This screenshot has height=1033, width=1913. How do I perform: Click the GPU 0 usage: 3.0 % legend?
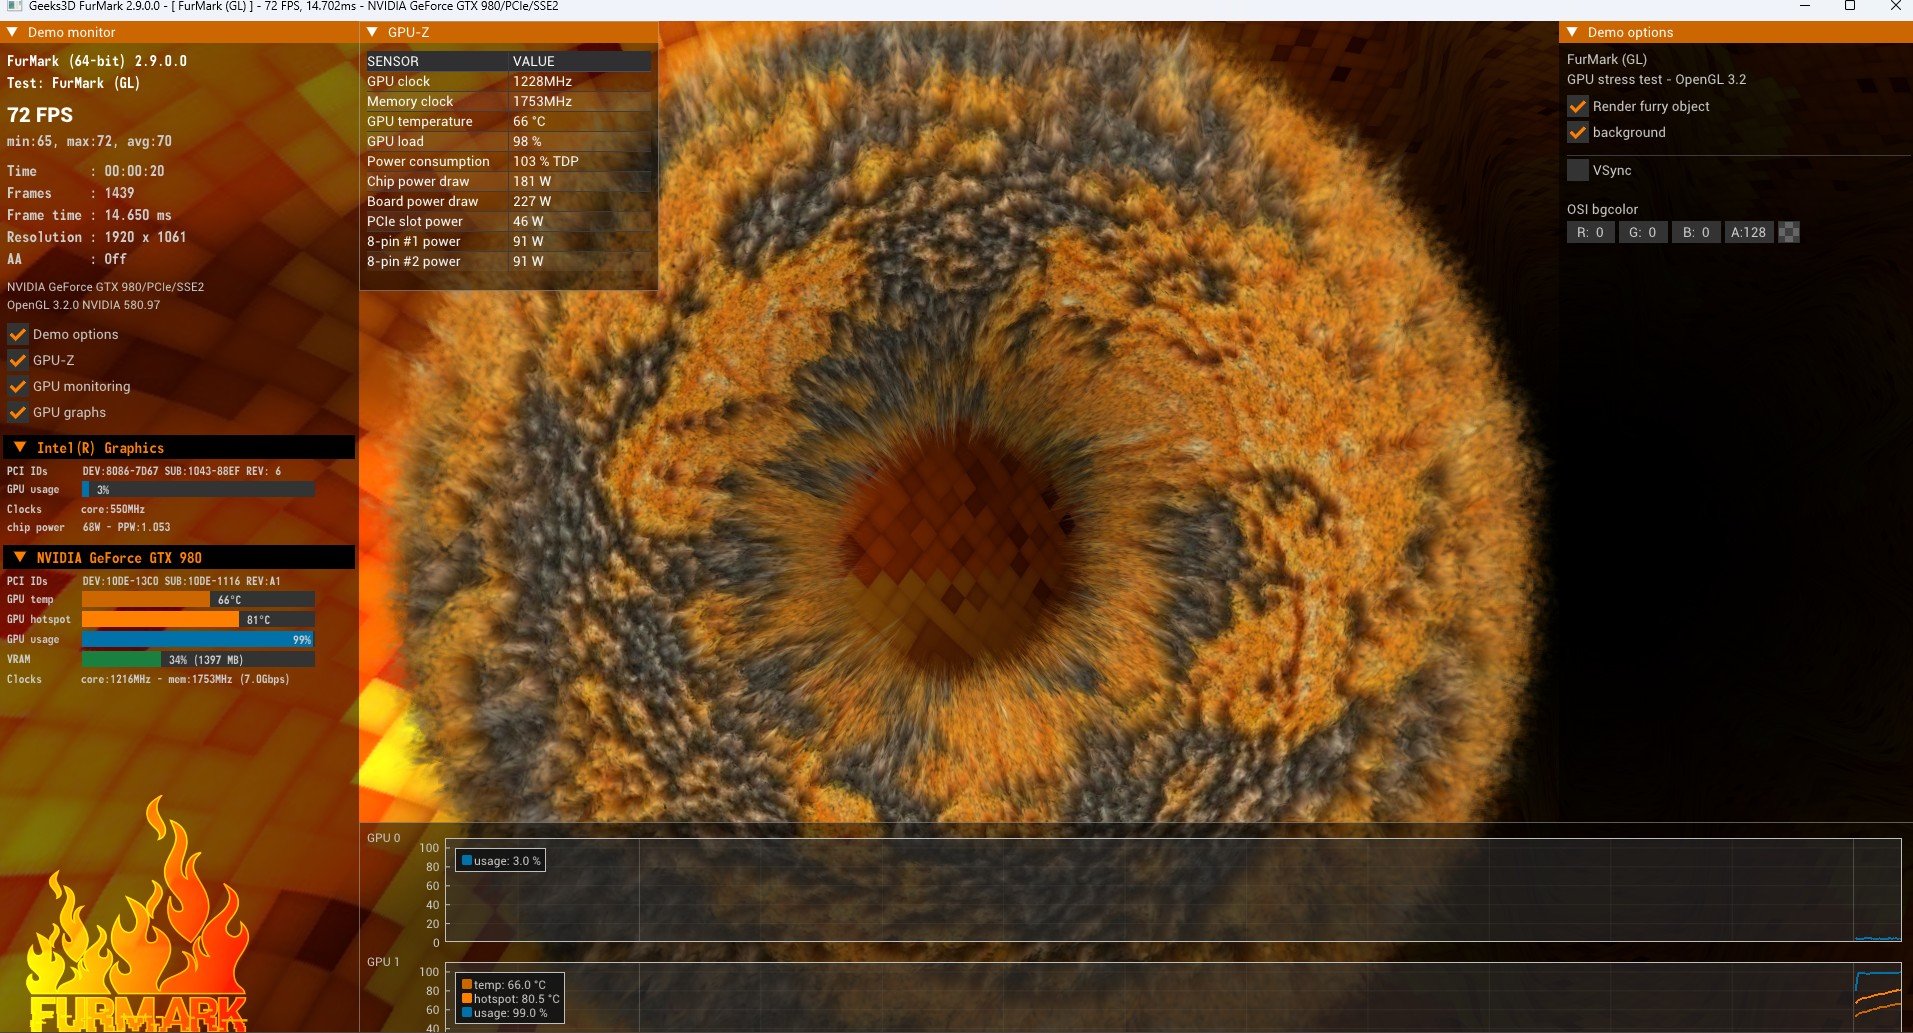pyautogui.click(x=500, y=860)
